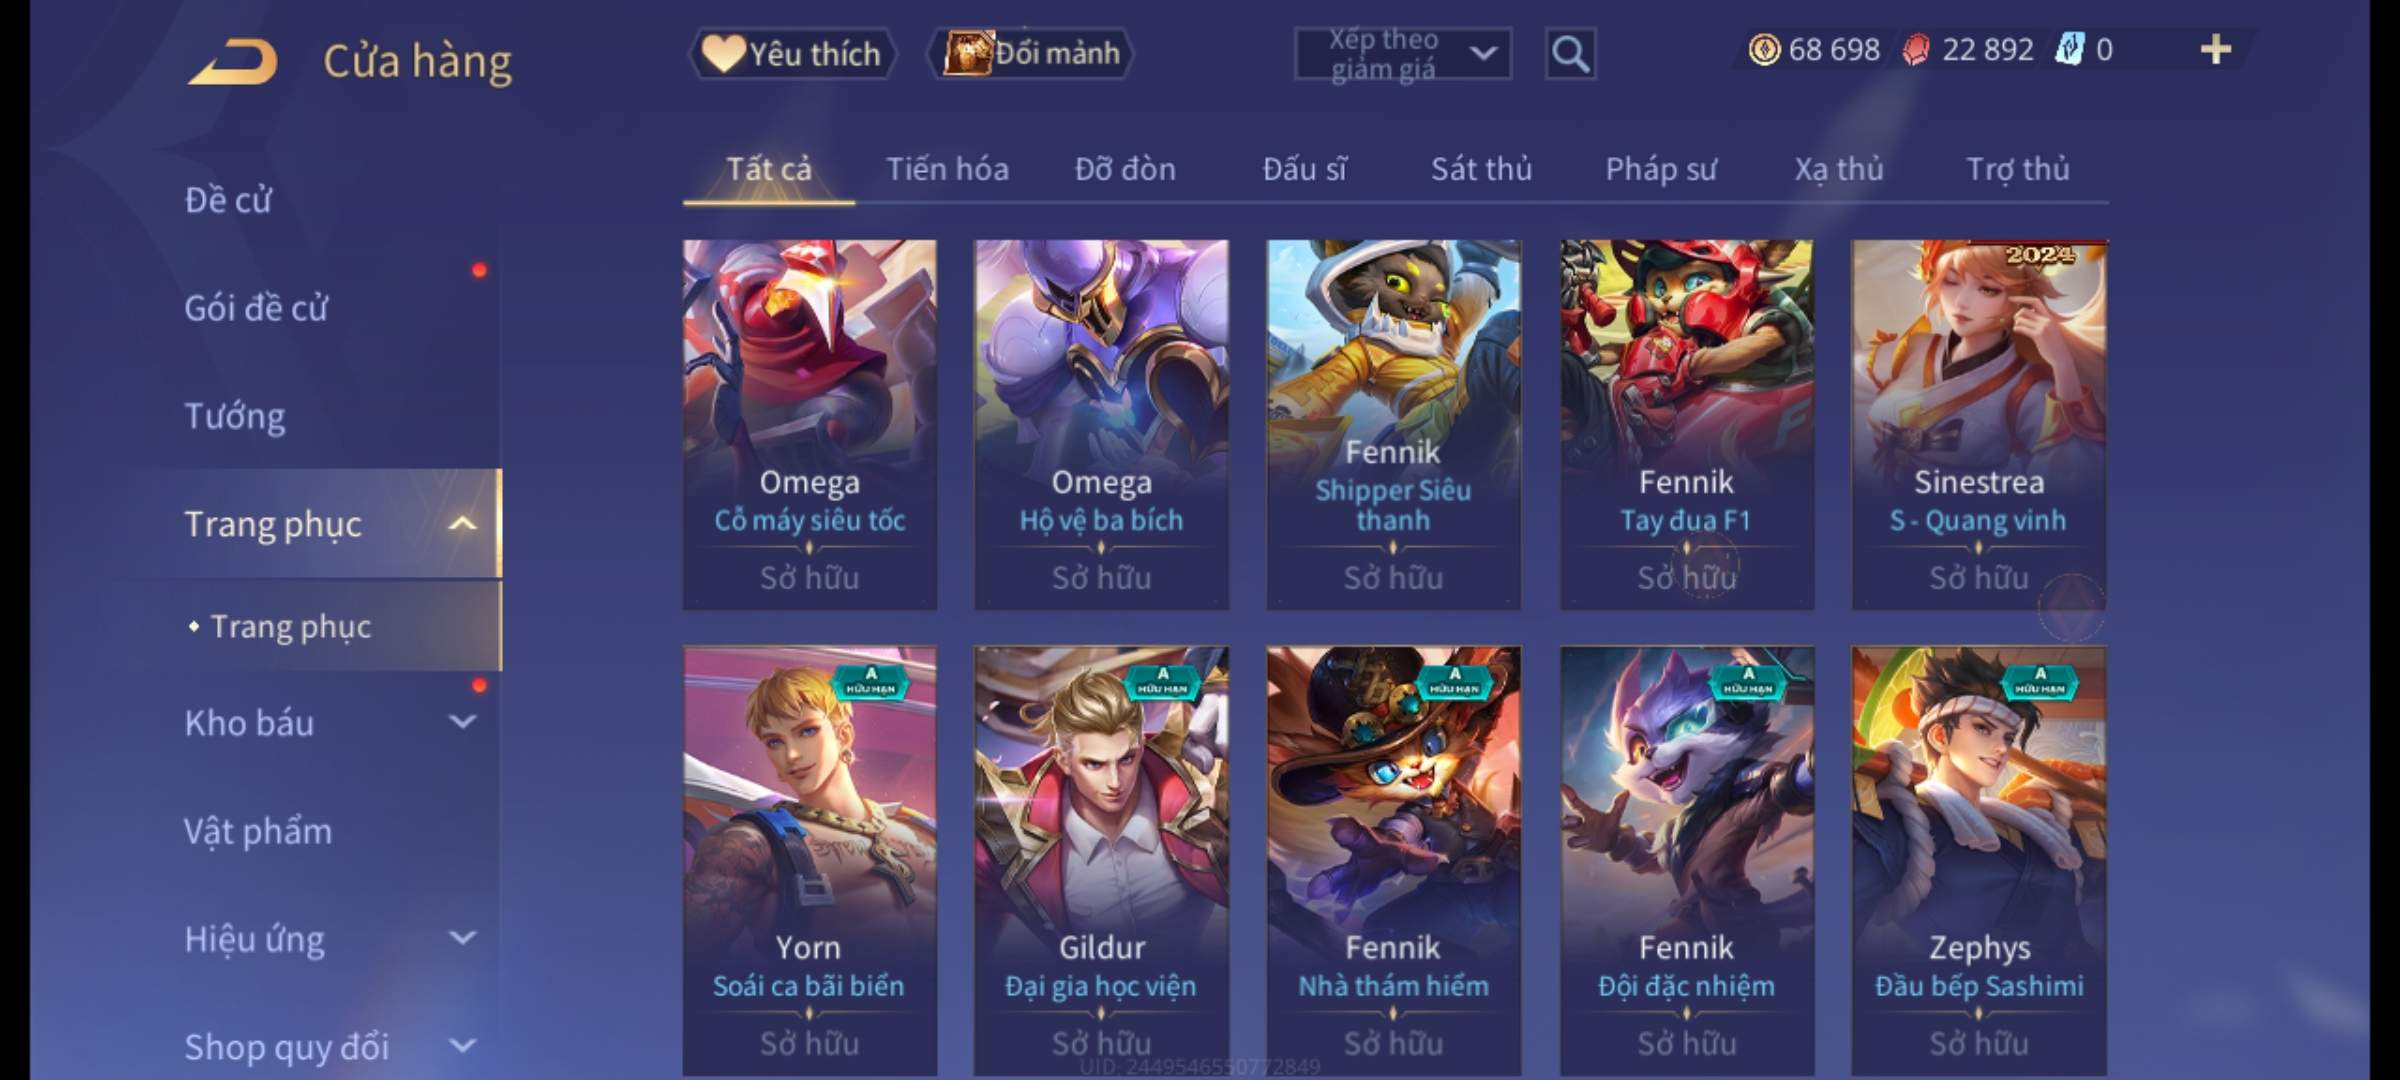Expand the Kho báu sidebar section
The image size is (2400, 1080).
pyautogui.click(x=462, y=722)
